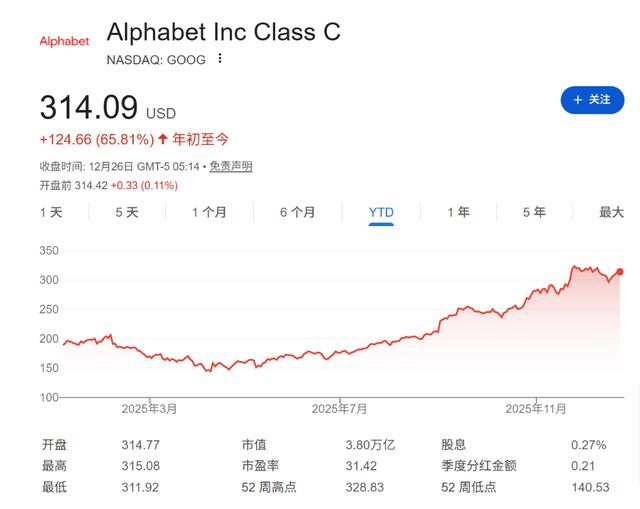Viewport: 640px width, 509px height.
Task: Click the red upward gain arrow
Action: tap(163, 139)
